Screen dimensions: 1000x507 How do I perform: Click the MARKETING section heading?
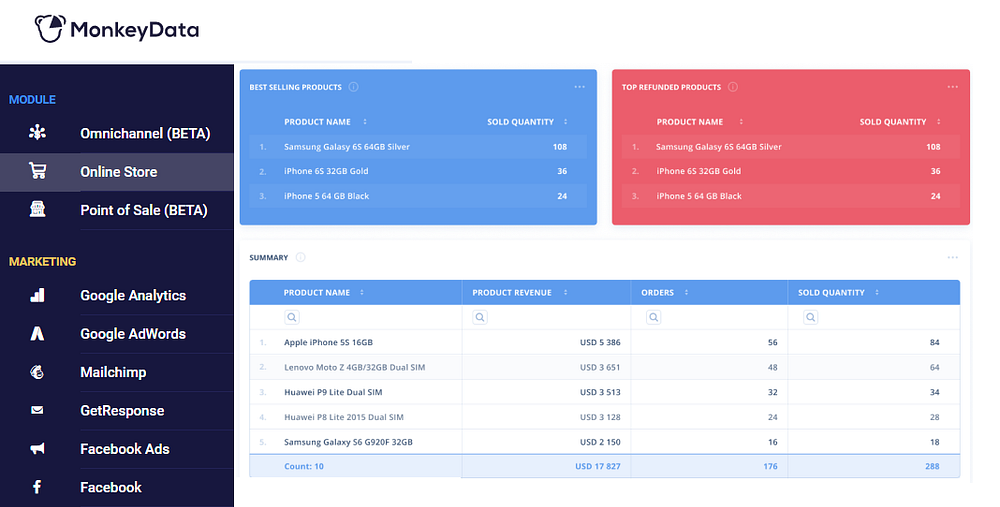coord(42,261)
